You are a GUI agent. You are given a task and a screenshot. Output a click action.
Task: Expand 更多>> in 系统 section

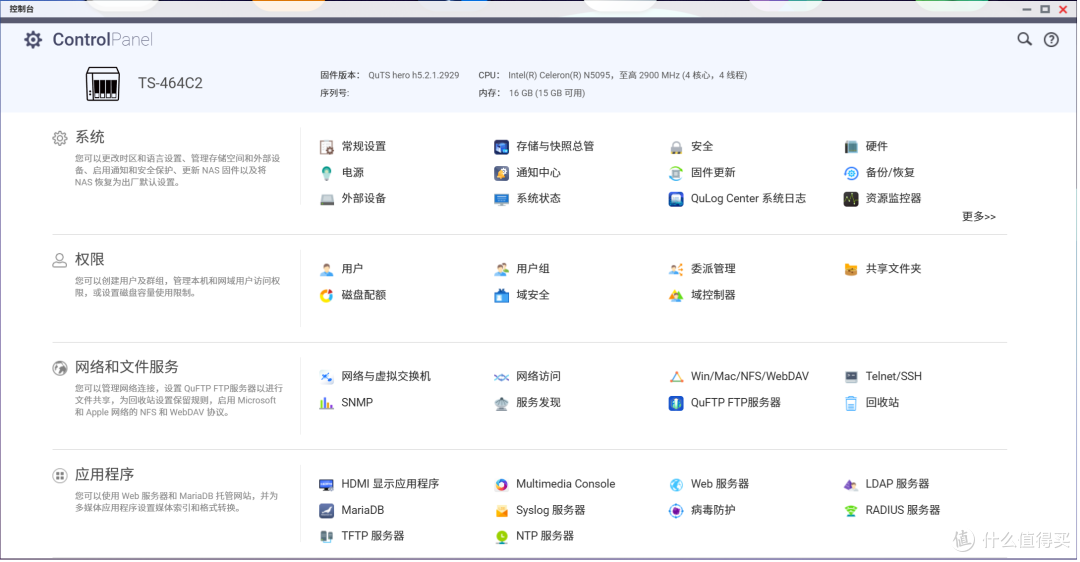pos(979,217)
